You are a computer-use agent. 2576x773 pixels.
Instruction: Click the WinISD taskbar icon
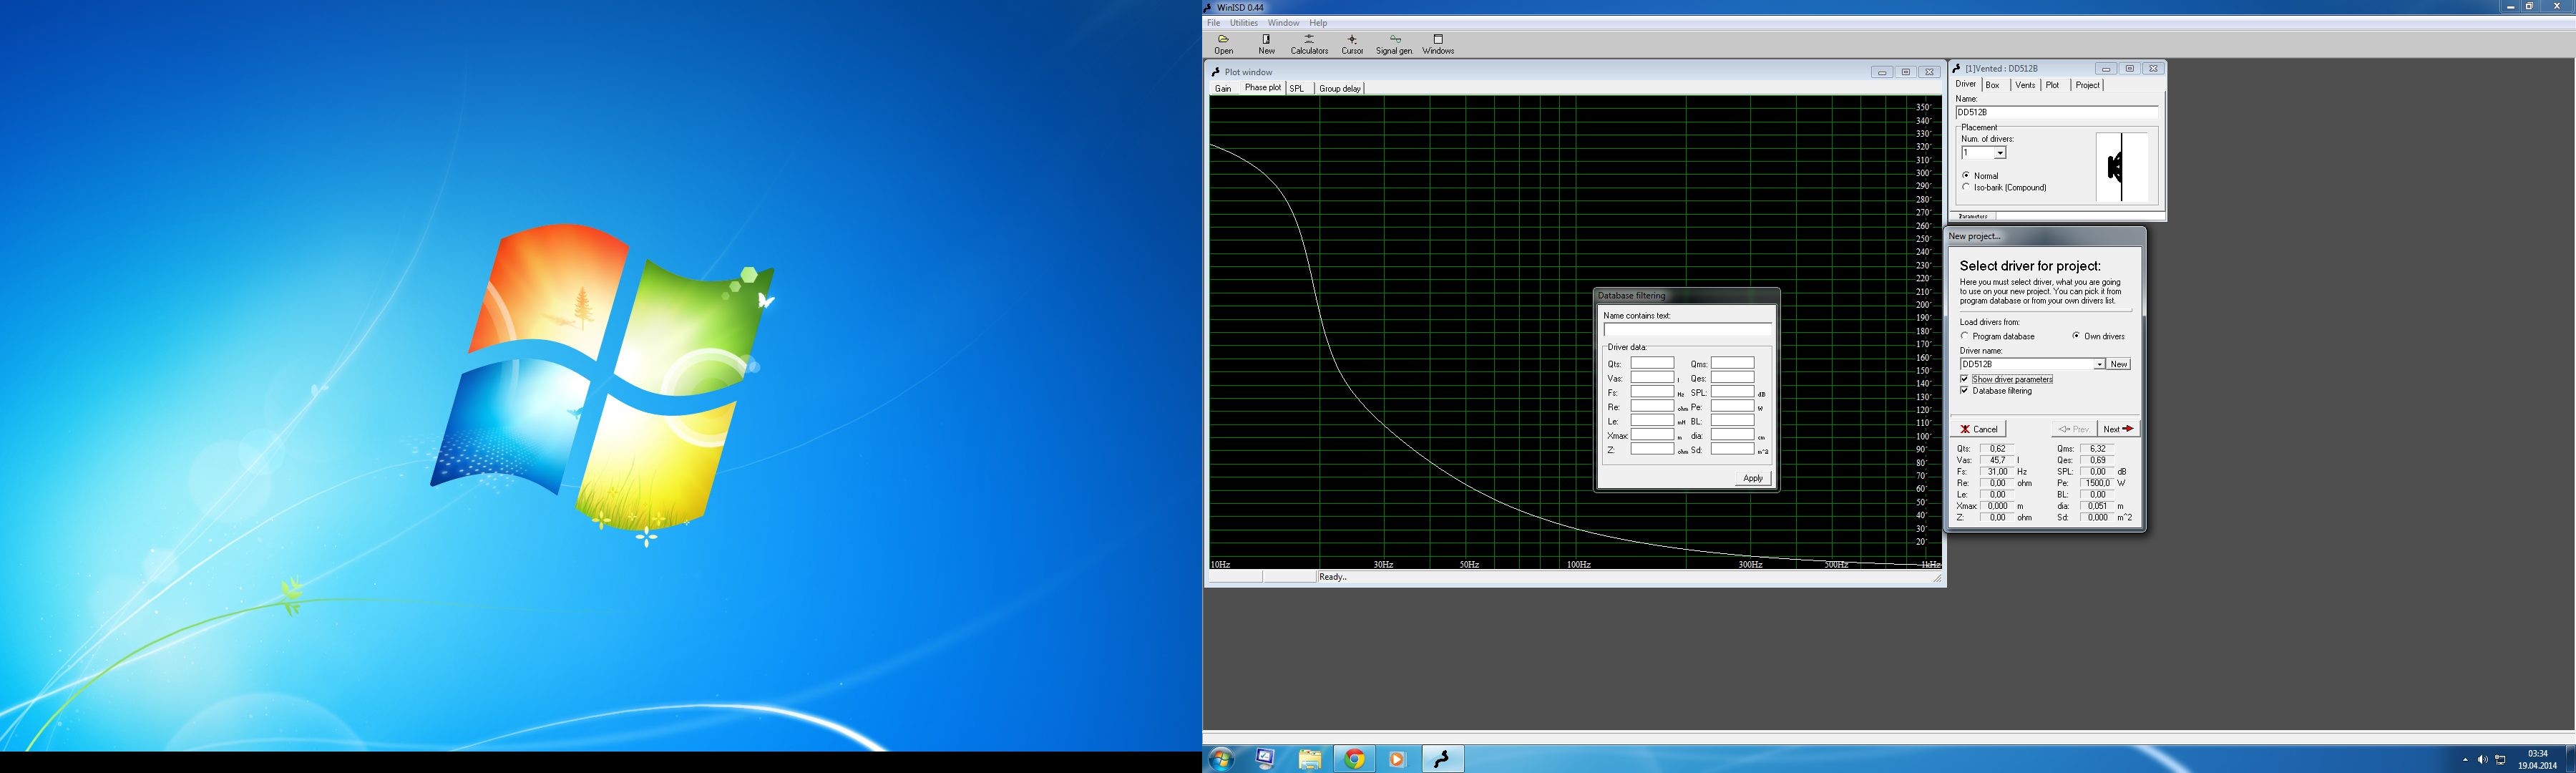1442,759
